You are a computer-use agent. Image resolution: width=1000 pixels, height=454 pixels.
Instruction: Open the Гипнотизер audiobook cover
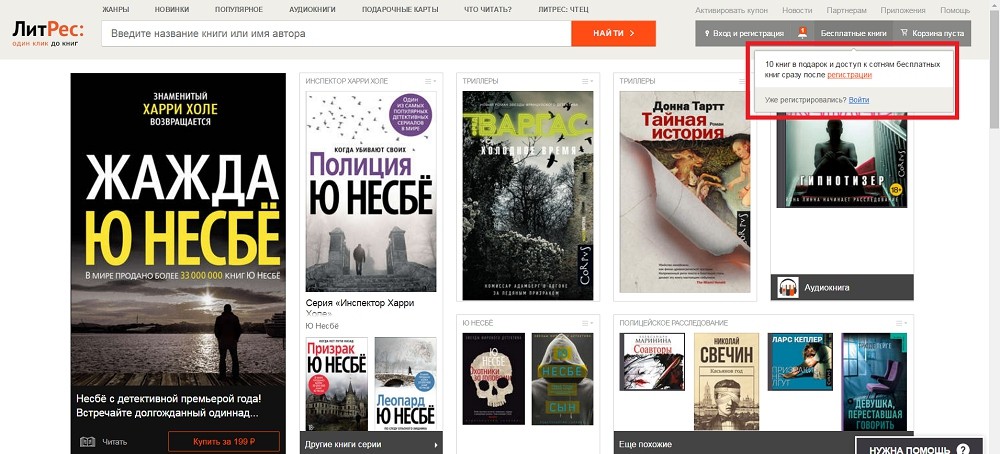click(x=842, y=163)
